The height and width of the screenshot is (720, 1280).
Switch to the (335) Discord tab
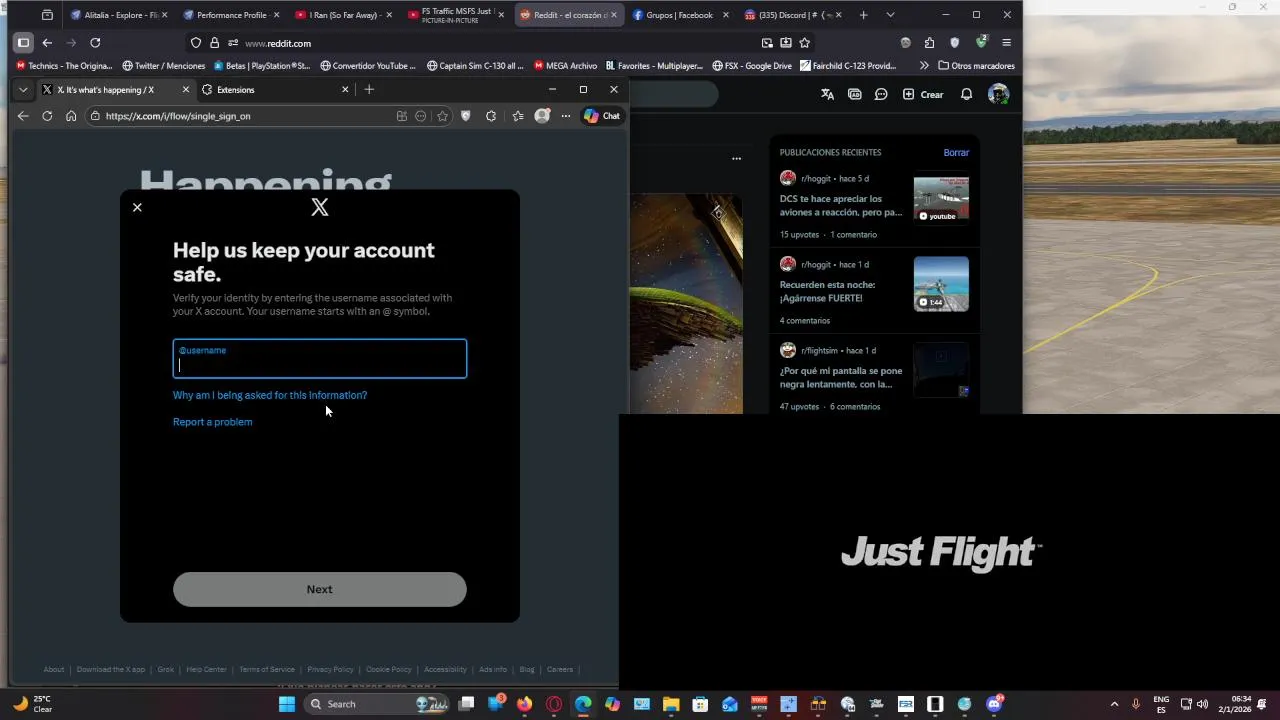click(793, 15)
